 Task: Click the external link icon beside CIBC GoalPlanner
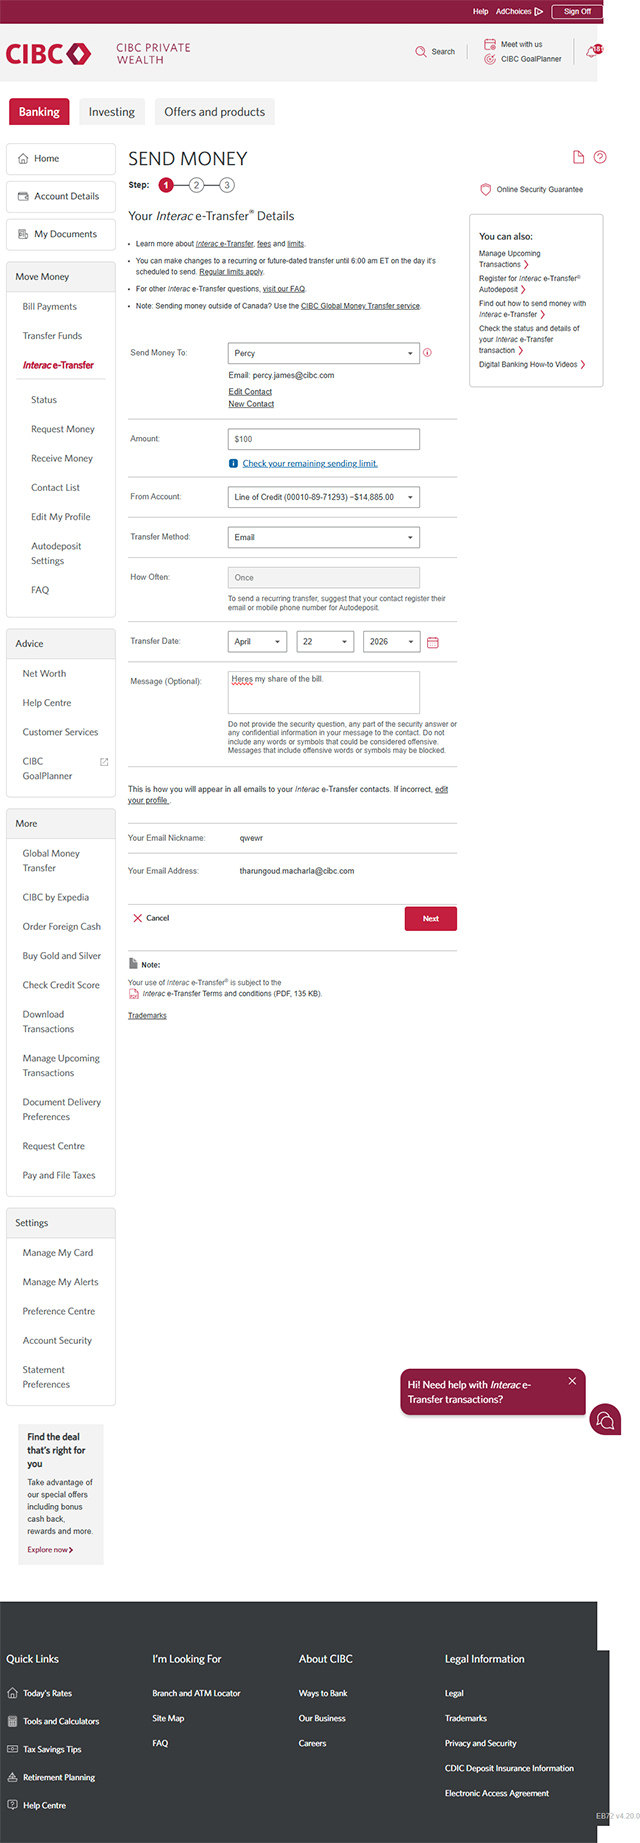point(104,762)
